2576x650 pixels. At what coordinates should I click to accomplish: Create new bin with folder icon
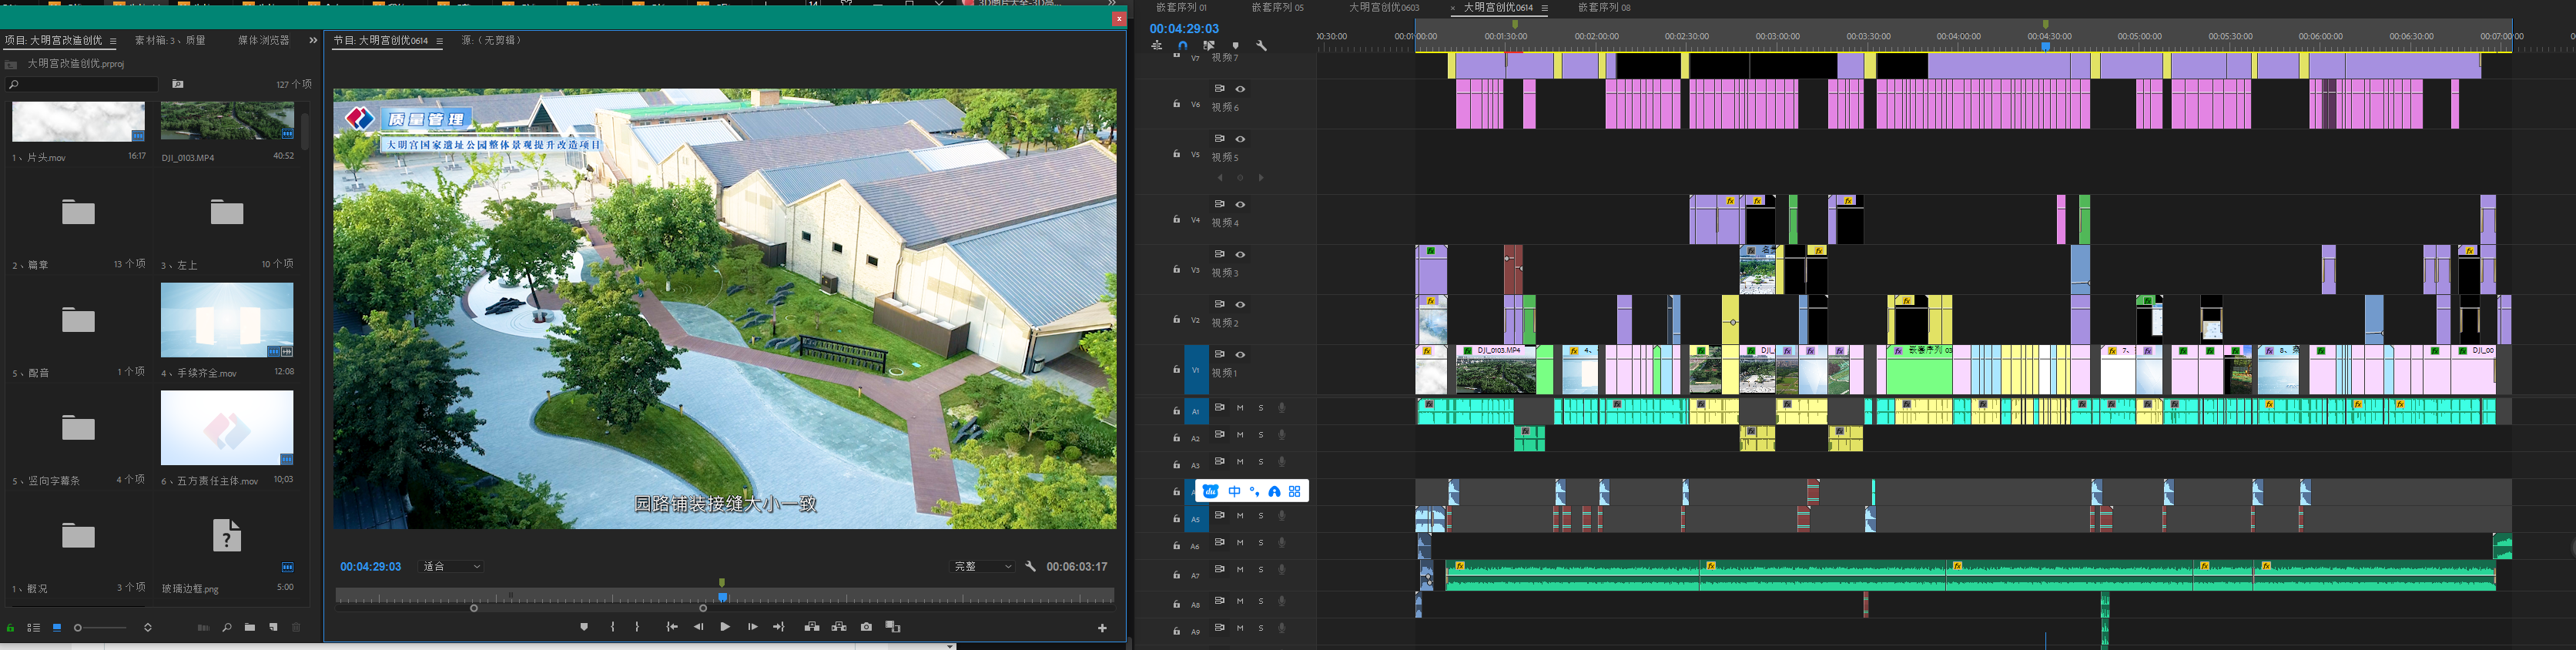coord(250,628)
